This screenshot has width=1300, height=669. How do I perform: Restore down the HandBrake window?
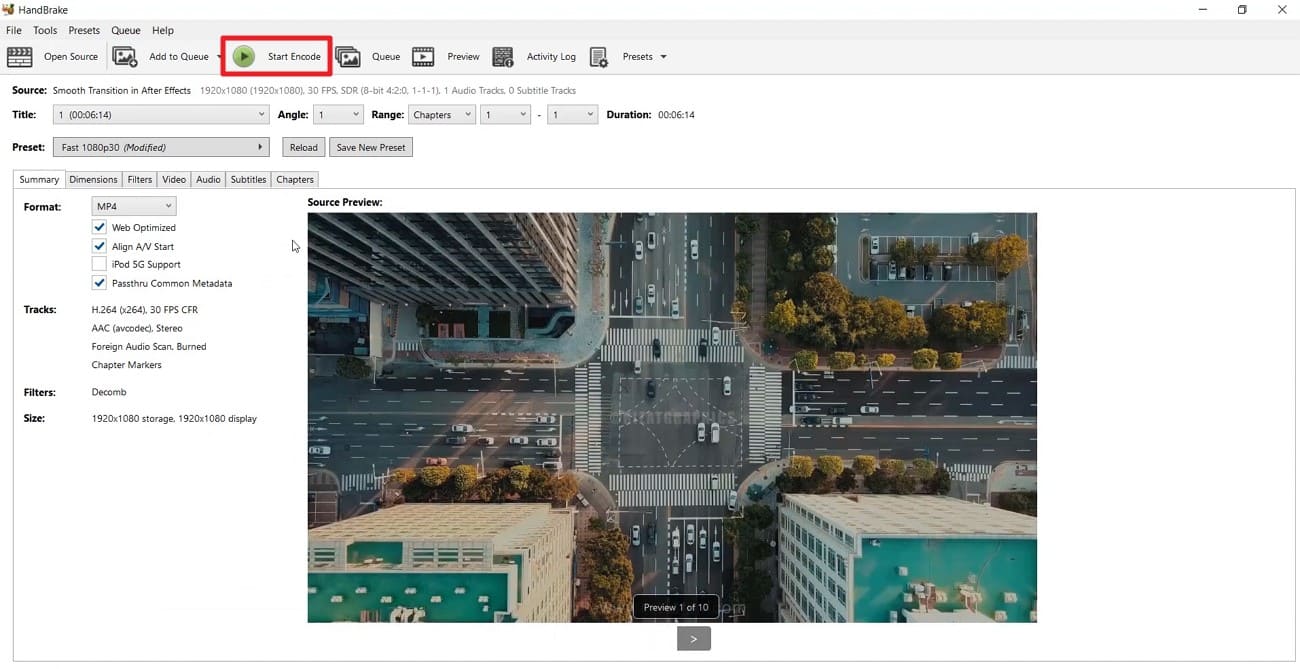click(x=1242, y=10)
